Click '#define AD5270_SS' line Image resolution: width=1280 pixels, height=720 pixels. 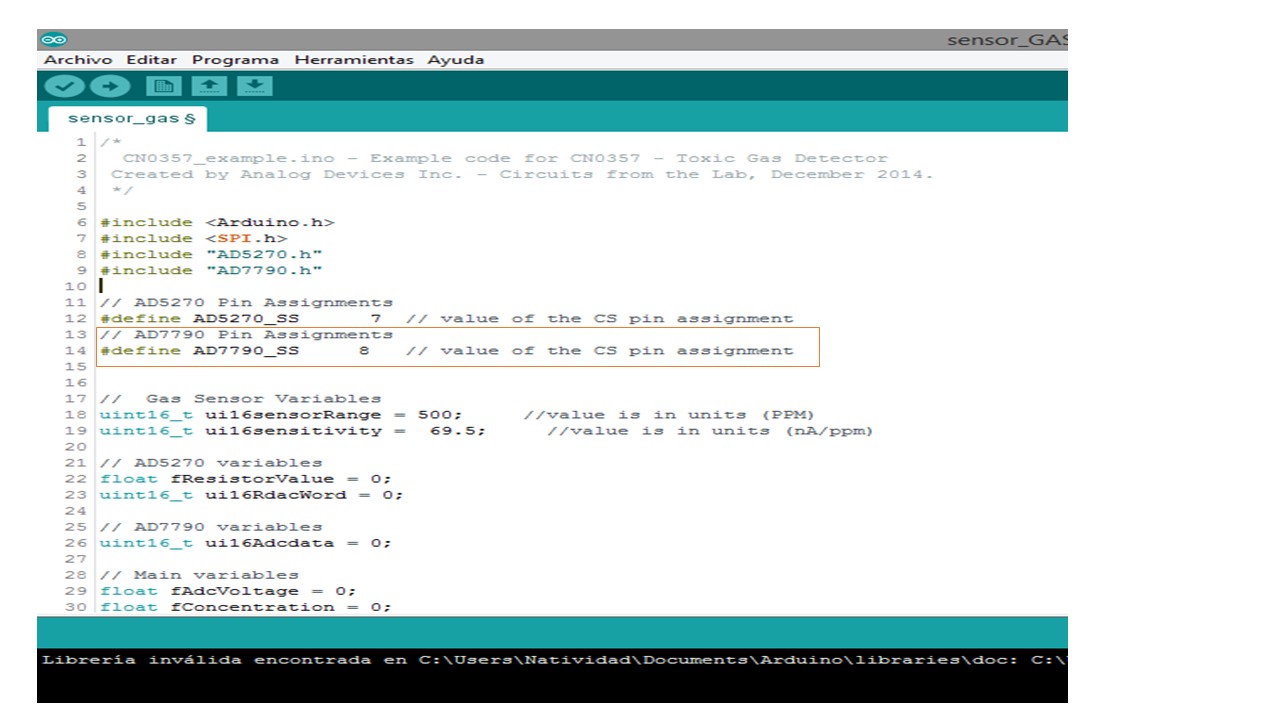pyautogui.click(x=446, y=319)
